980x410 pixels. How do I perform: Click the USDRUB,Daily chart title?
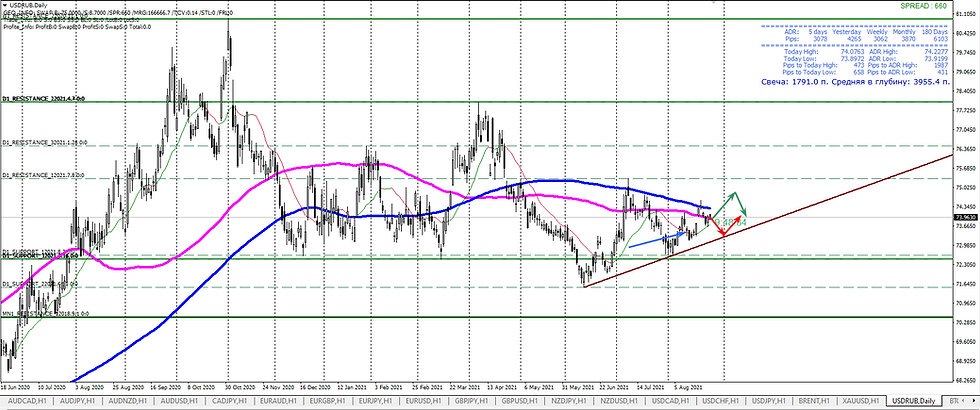(26, 5)
